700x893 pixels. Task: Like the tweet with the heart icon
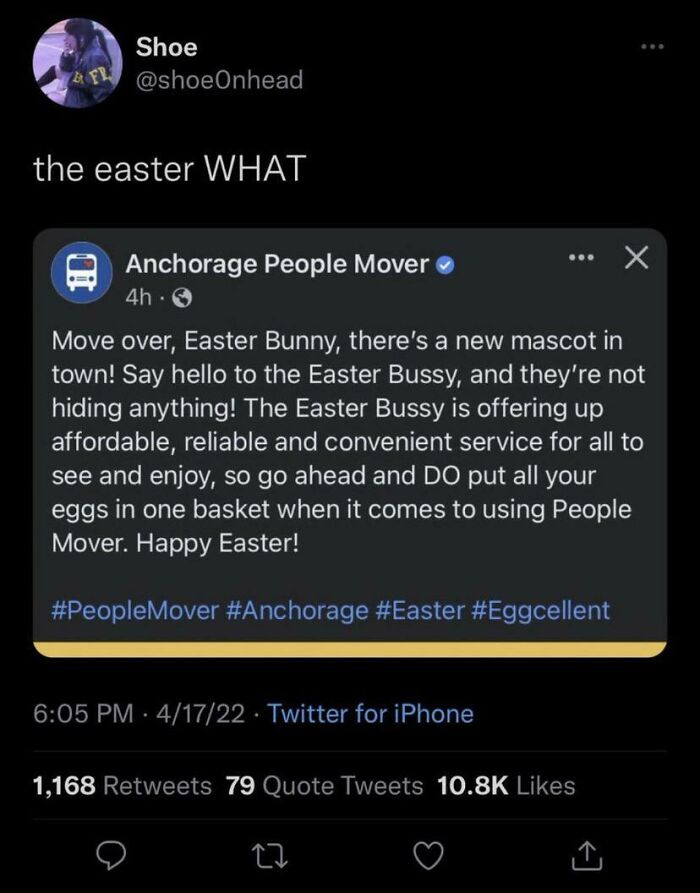coord(428,853)
